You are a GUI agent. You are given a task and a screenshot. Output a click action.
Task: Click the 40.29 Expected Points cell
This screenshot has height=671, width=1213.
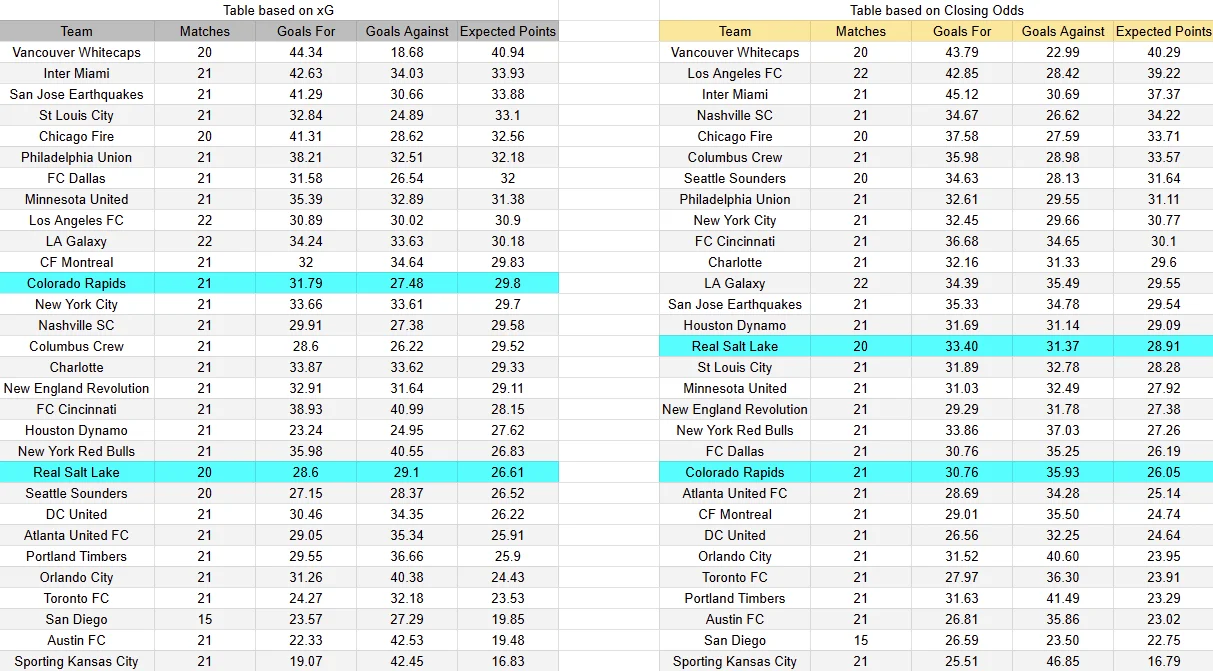point(1163,52)
